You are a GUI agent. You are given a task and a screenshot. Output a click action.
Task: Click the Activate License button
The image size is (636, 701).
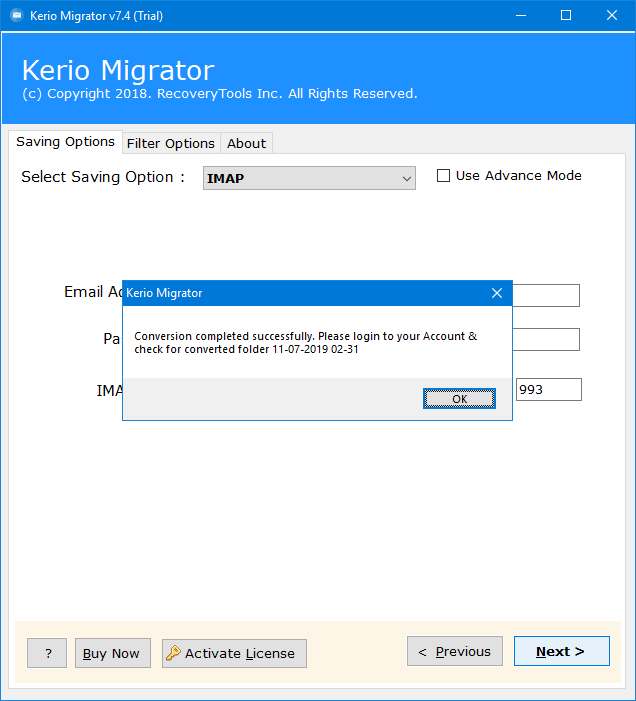[x=234, y=653]
